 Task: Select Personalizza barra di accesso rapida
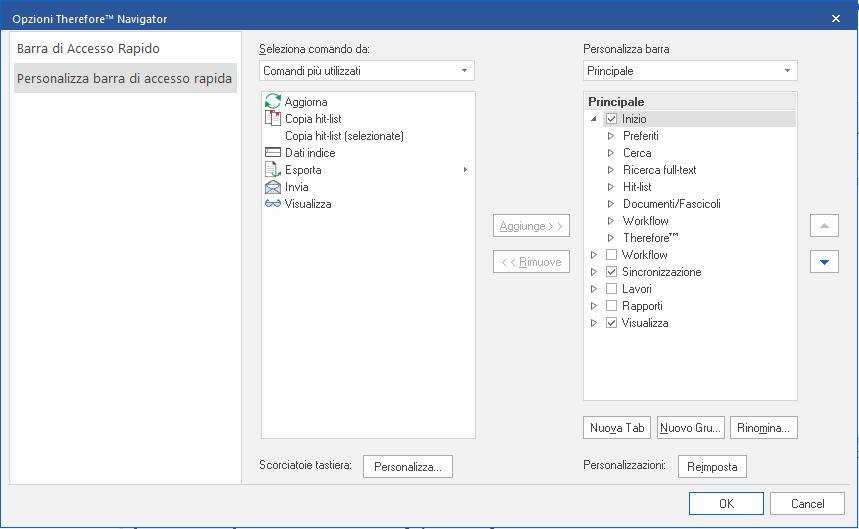click(x=125, y=78)
